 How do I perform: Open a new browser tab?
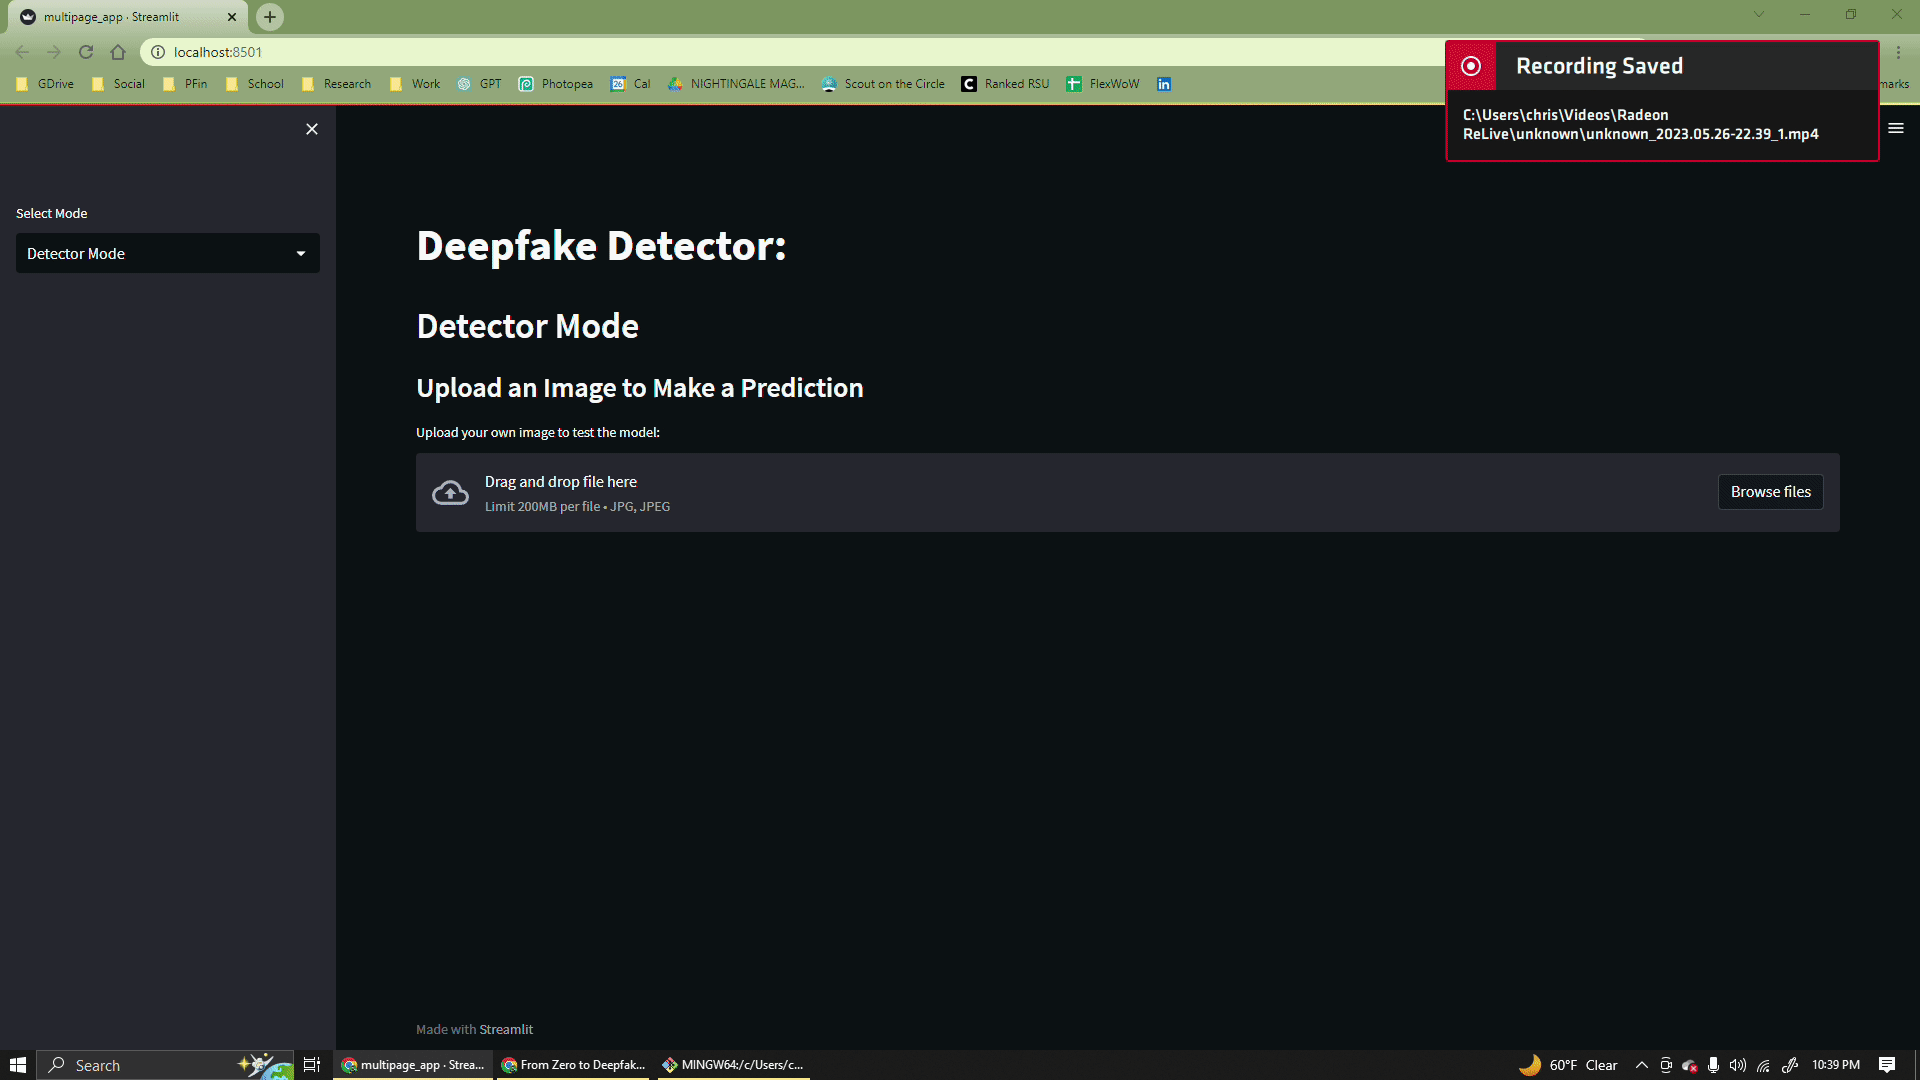click(270, 17)
